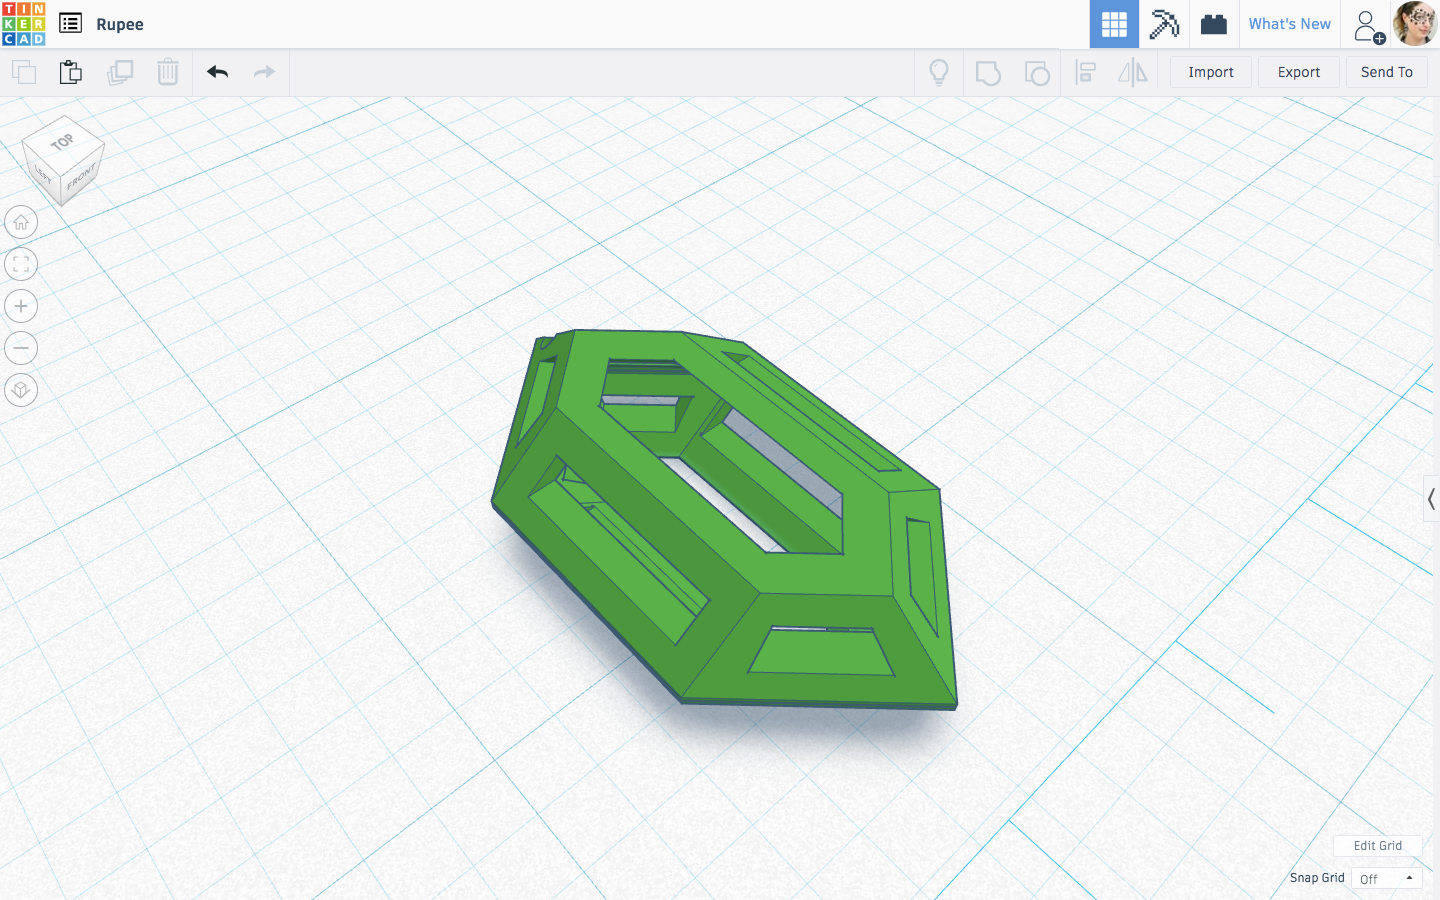The image size is (1440, 900).
Task: Open the Bricks mode
Action: click(x=1214, y=24)
